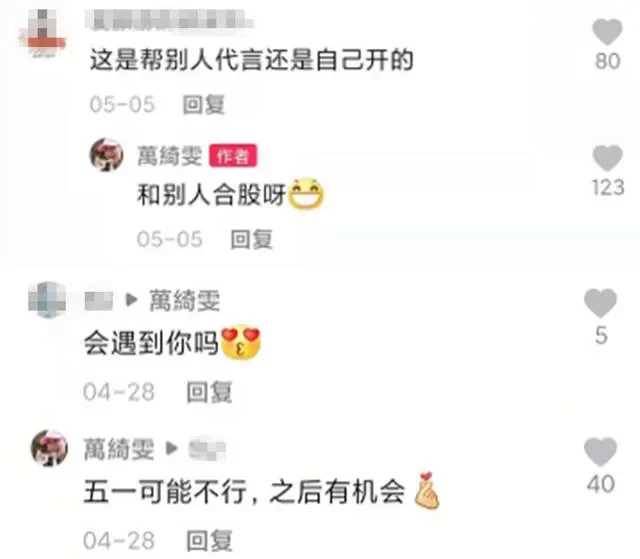Image resolution: width=640 pixels, height=559 pixels.
Task: Like the reply with 40 likes
Action: pyautogui.click(x=600, y=451)
